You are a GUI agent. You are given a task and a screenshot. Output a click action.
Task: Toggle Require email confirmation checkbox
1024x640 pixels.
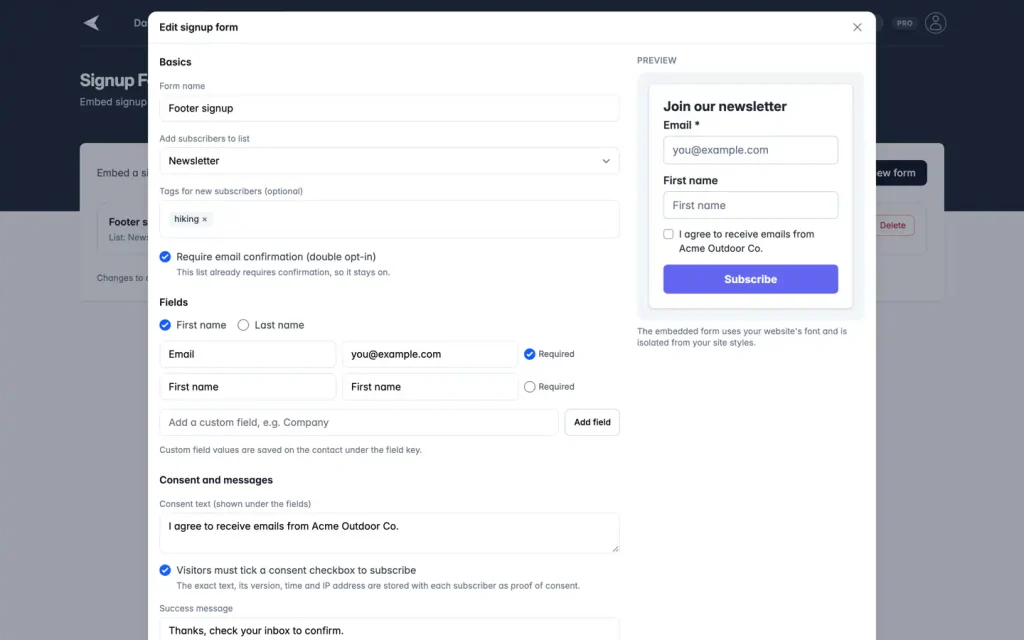(165, 257)
